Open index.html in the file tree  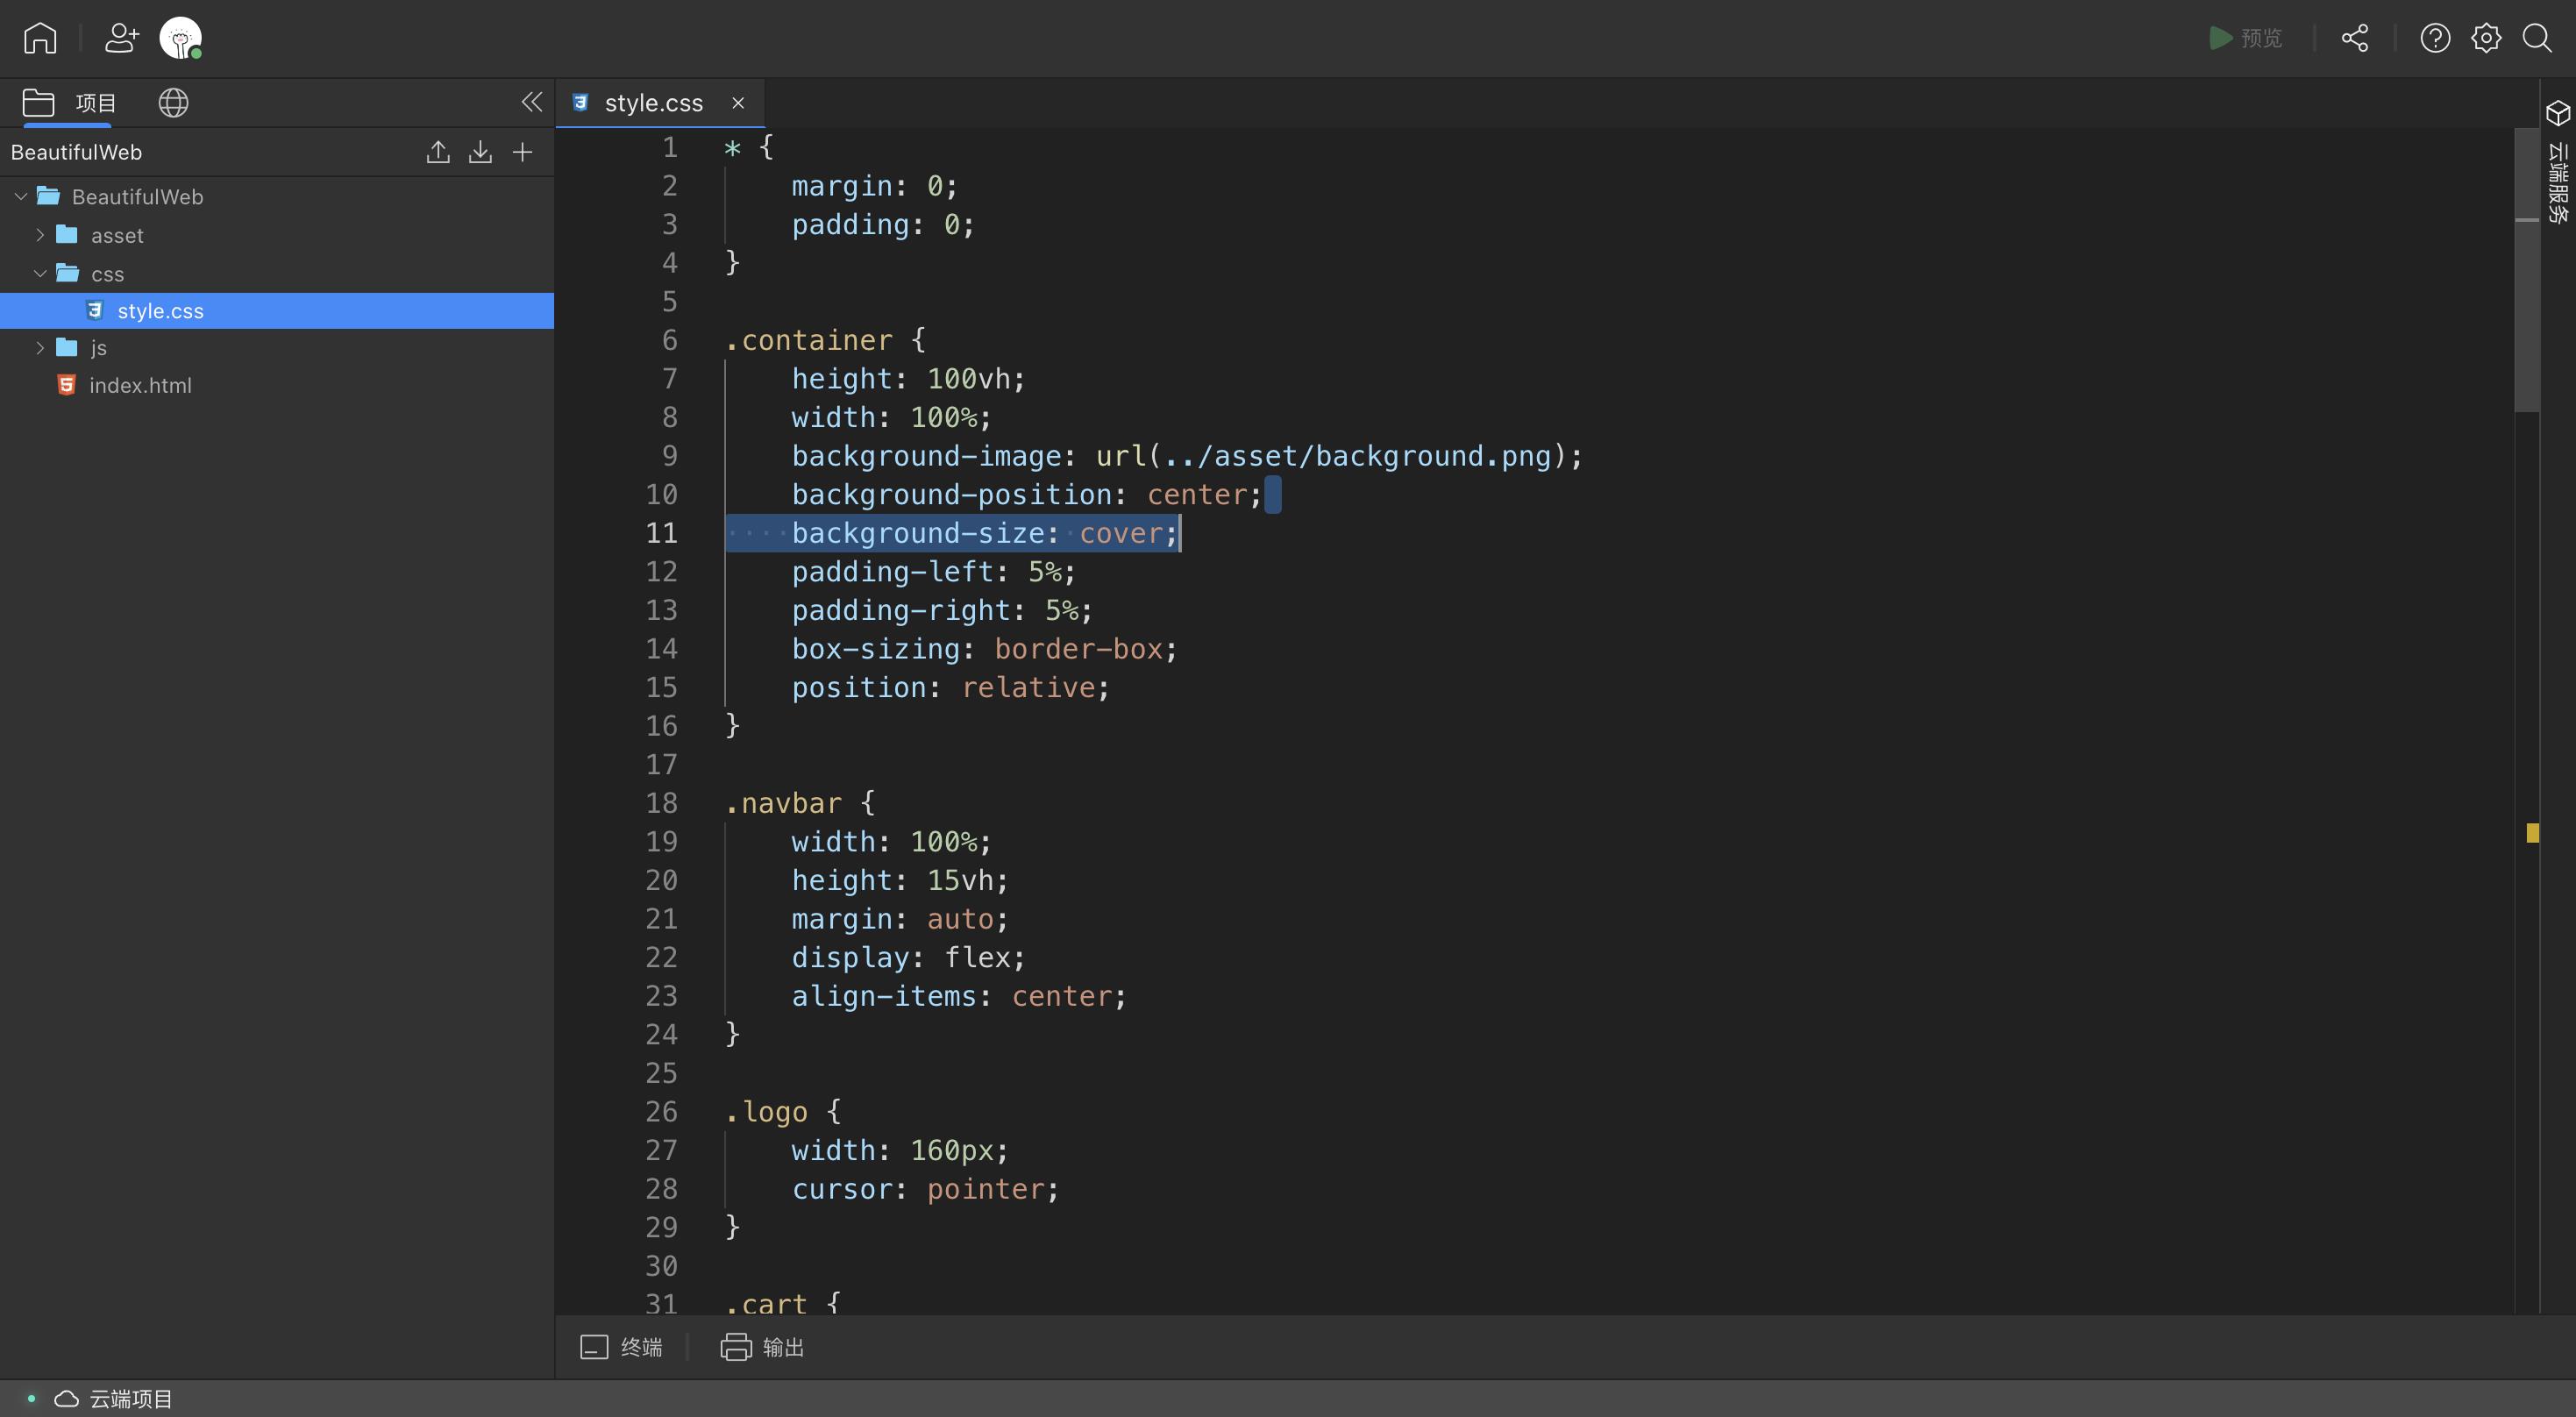click(x=140, y=385)
